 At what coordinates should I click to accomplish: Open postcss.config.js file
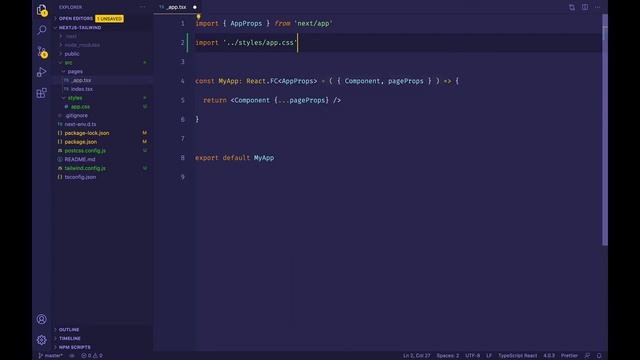tap(85, 151)
